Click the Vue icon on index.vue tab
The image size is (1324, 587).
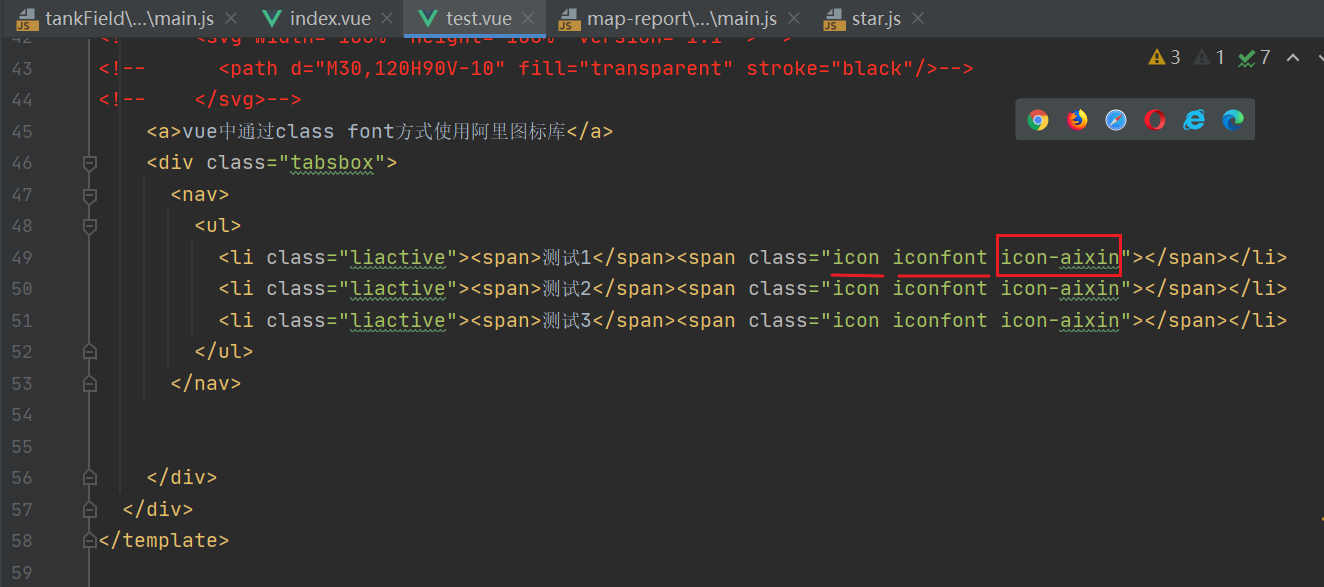[270, 19]
